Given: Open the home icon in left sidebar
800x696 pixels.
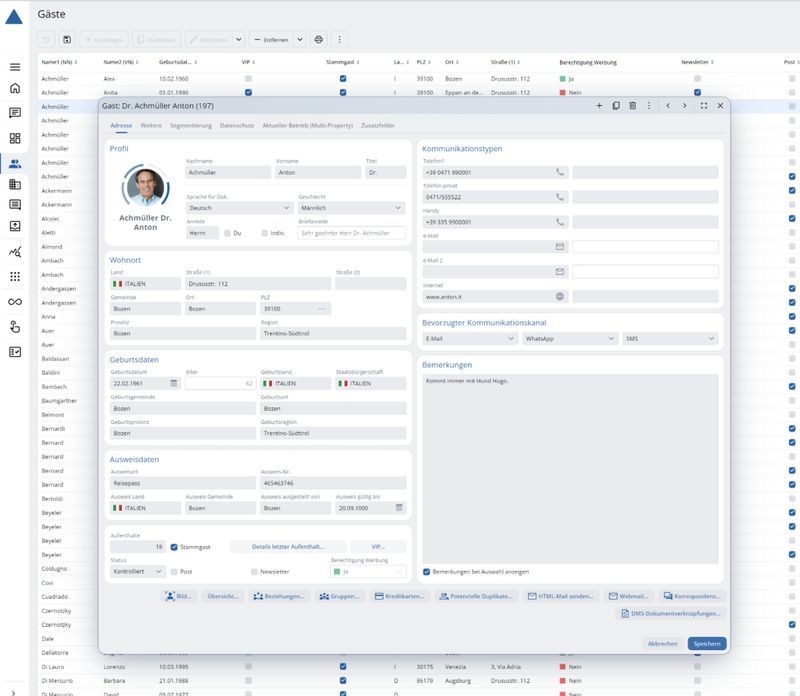Looking at the screenshot, I should coord(15,88).
